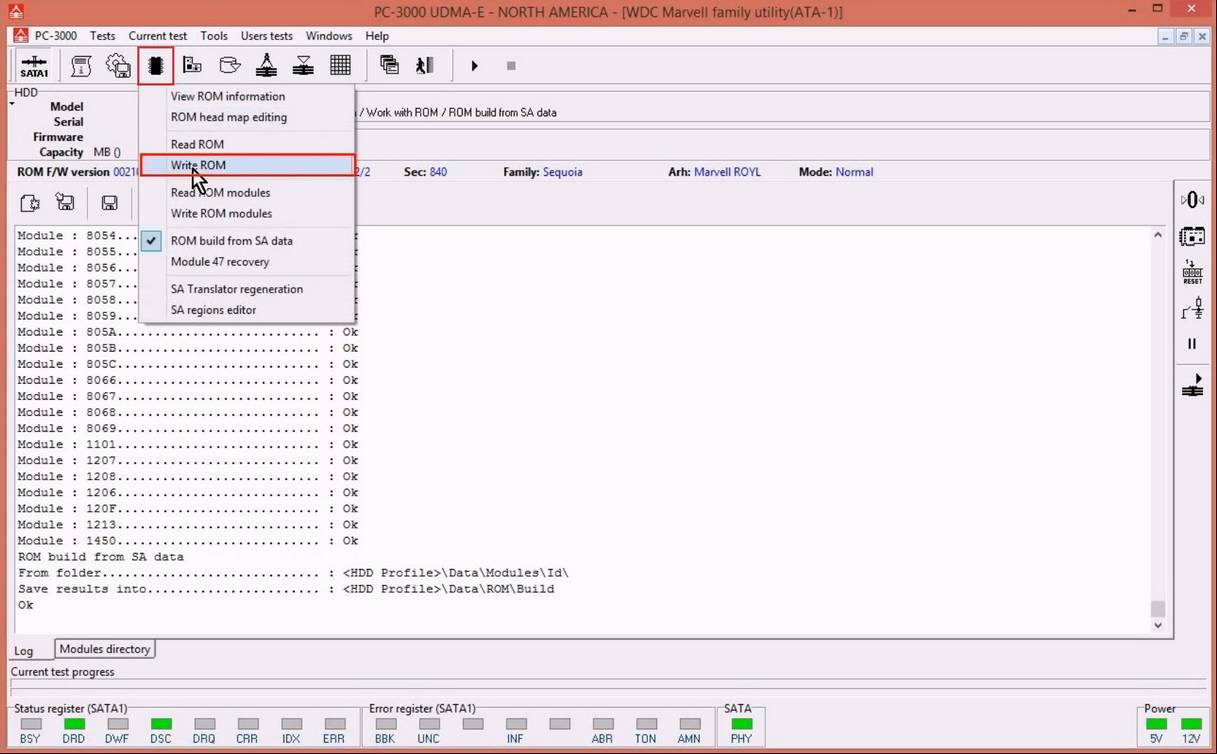Click the controller board icon in sidebar
This screenshot has height=754, width=1217.
point(1191,237)
